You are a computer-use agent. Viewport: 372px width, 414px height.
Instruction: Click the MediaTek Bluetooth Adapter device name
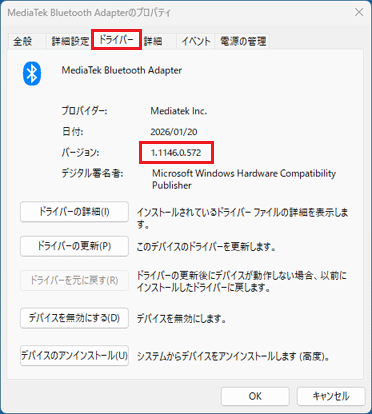122,71
